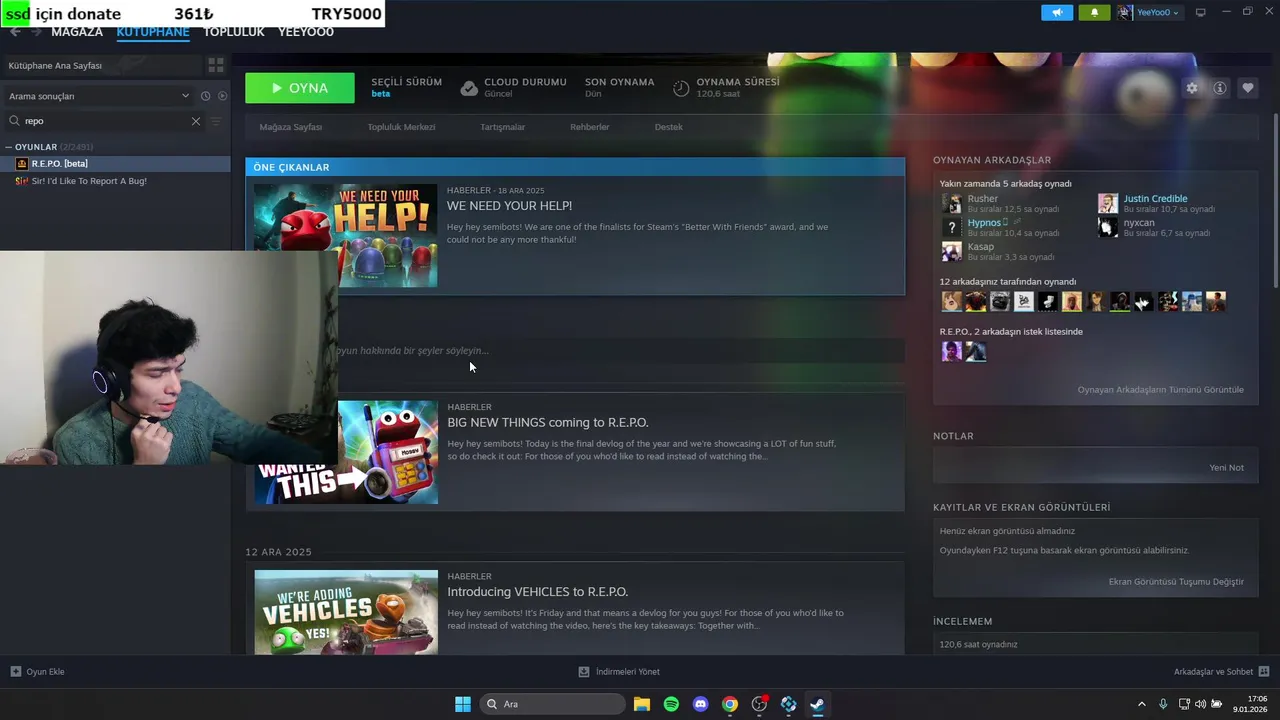
Task: Open the game settings gear icon
Action: [x=1192, y=88]
